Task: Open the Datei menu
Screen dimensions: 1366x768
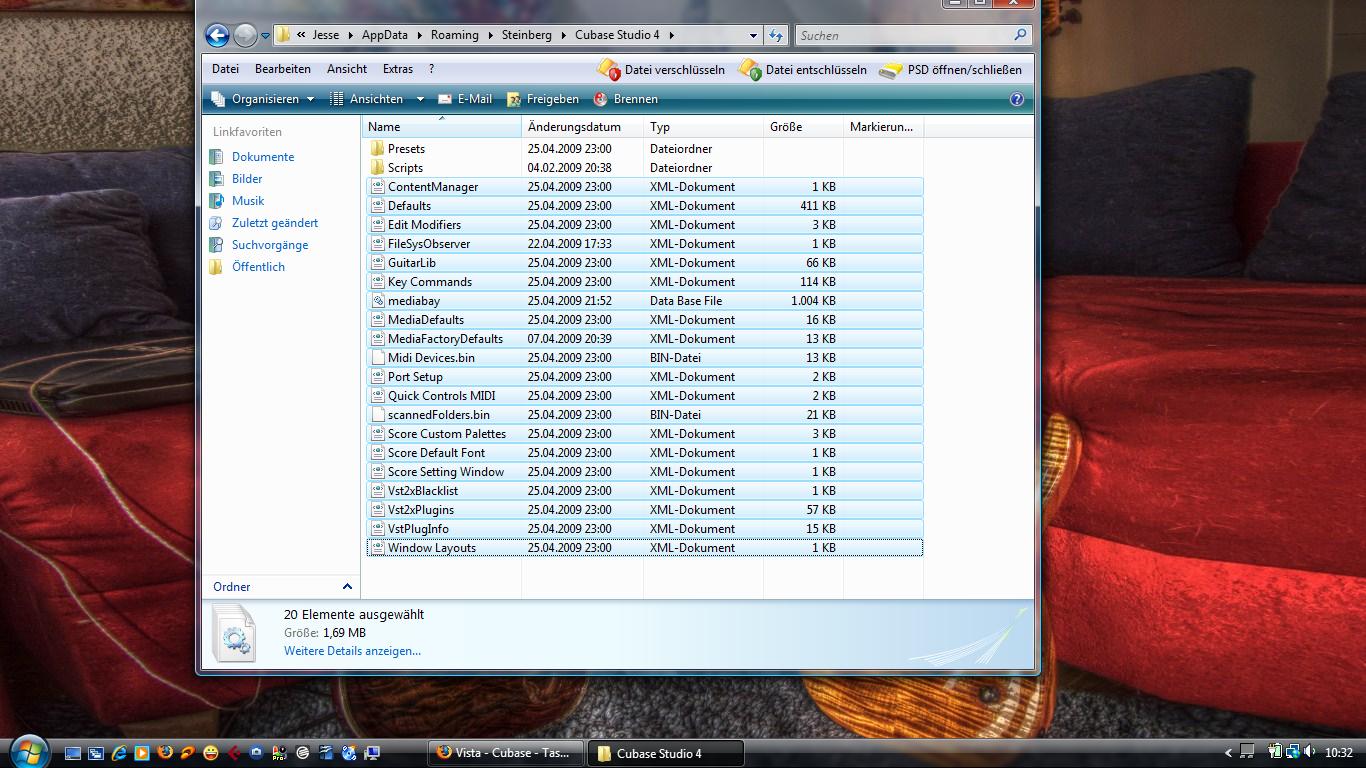Action: click(x=225, y=69)
